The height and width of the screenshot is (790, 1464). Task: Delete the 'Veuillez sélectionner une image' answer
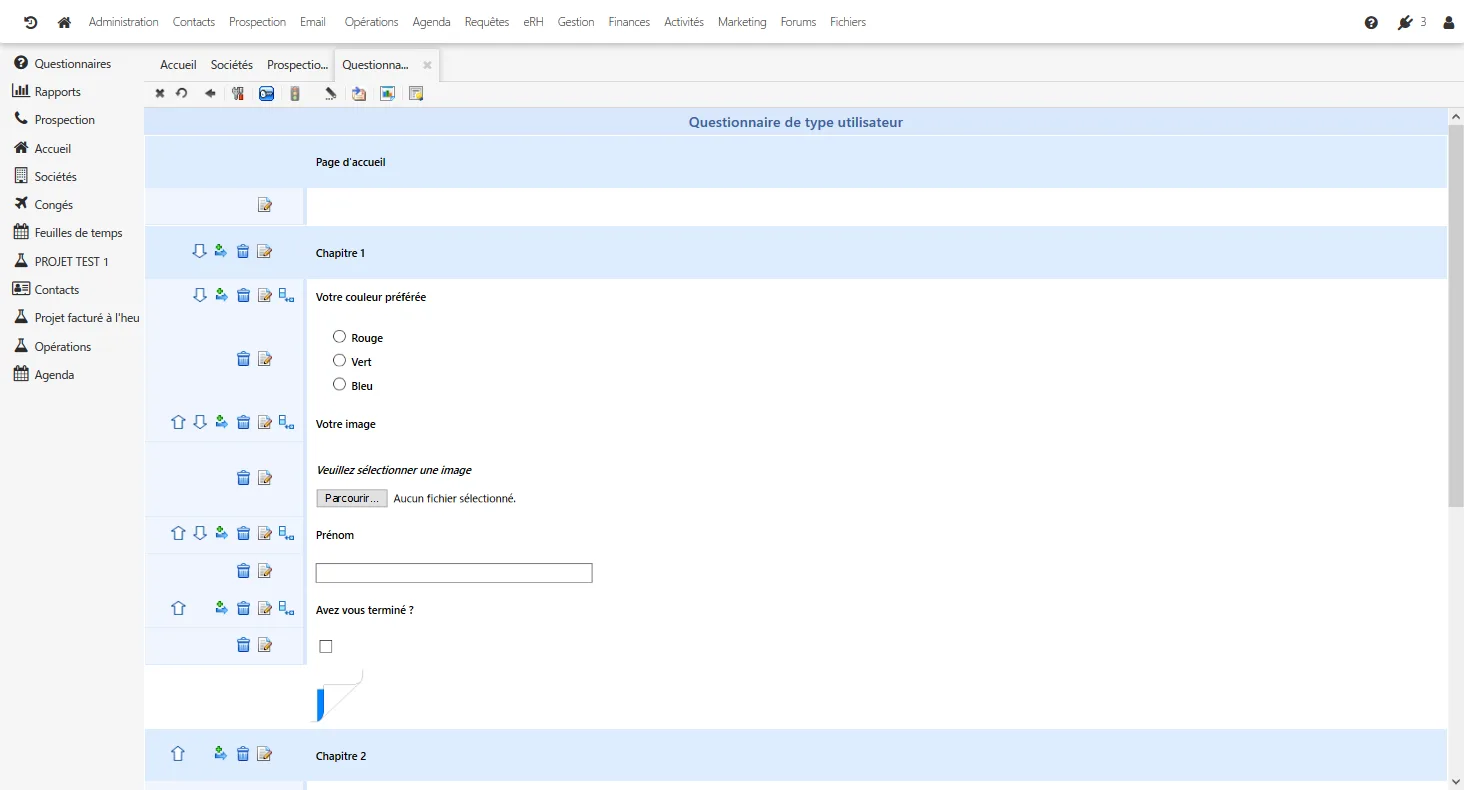243,478
